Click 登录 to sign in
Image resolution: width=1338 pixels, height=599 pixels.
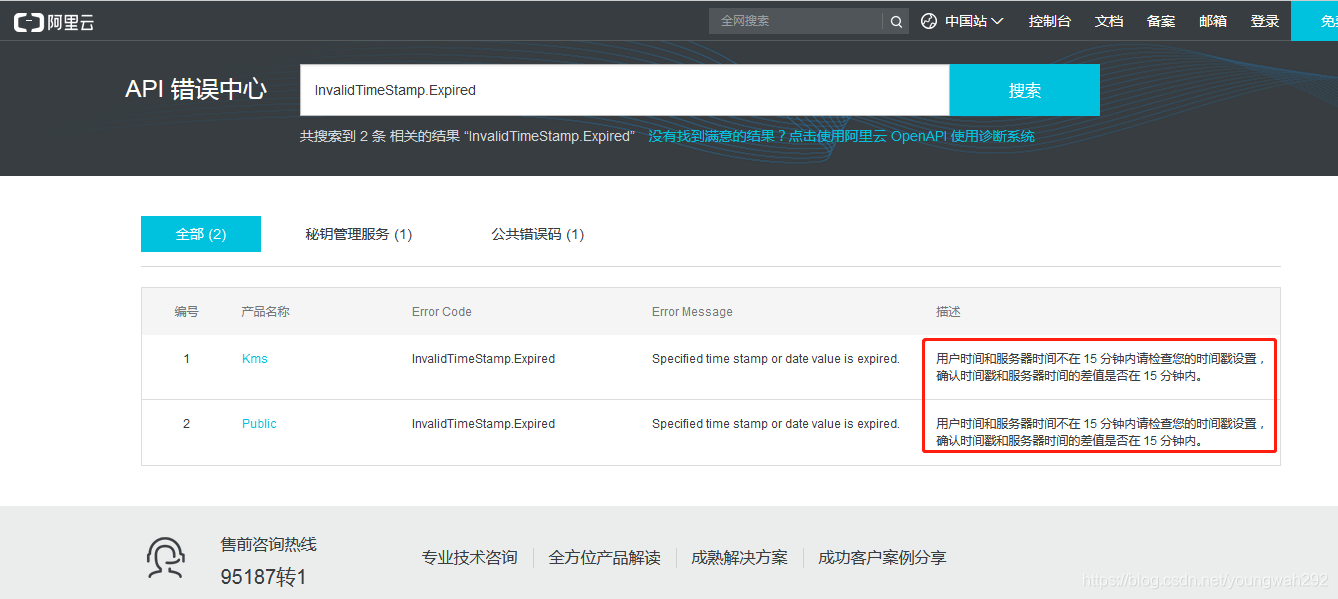(x=1264, y=20)
